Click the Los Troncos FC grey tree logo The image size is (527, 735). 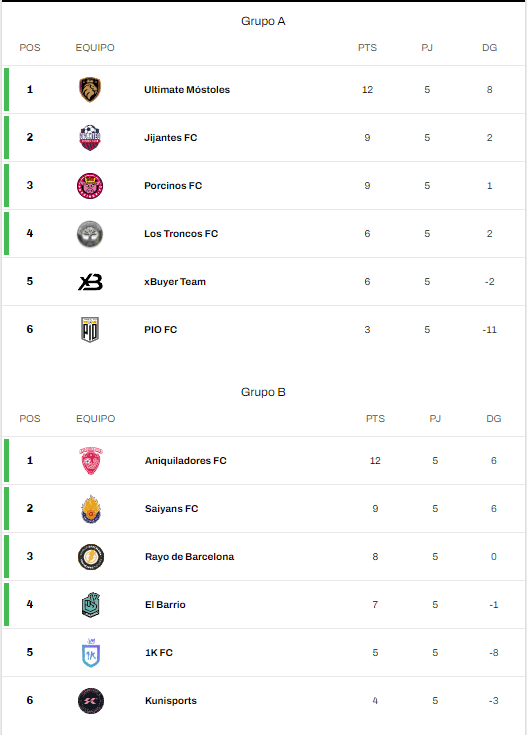[x=90, y=234]
